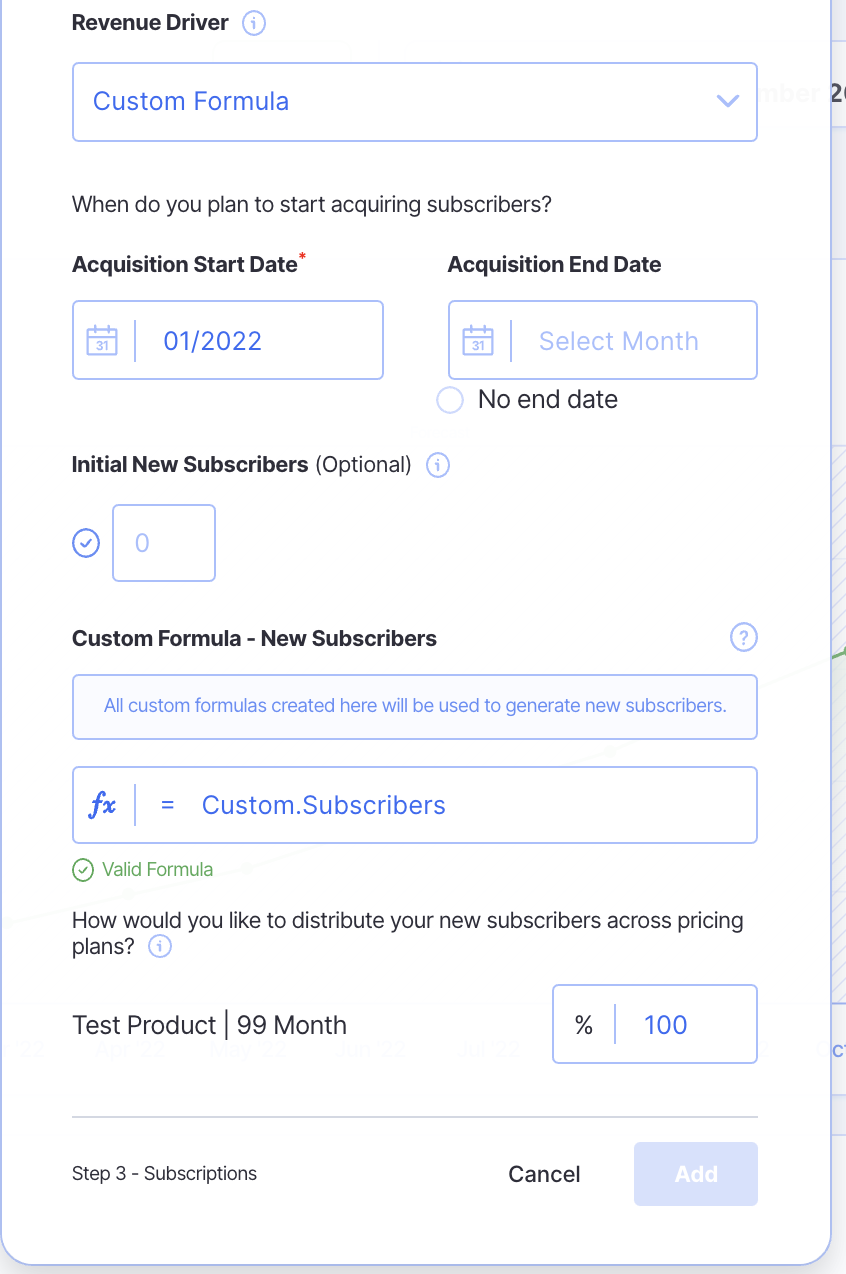Click the Acquisition End Date calendar icon
The height and width of the screenshot is (1274, 846).
(478, 340)
